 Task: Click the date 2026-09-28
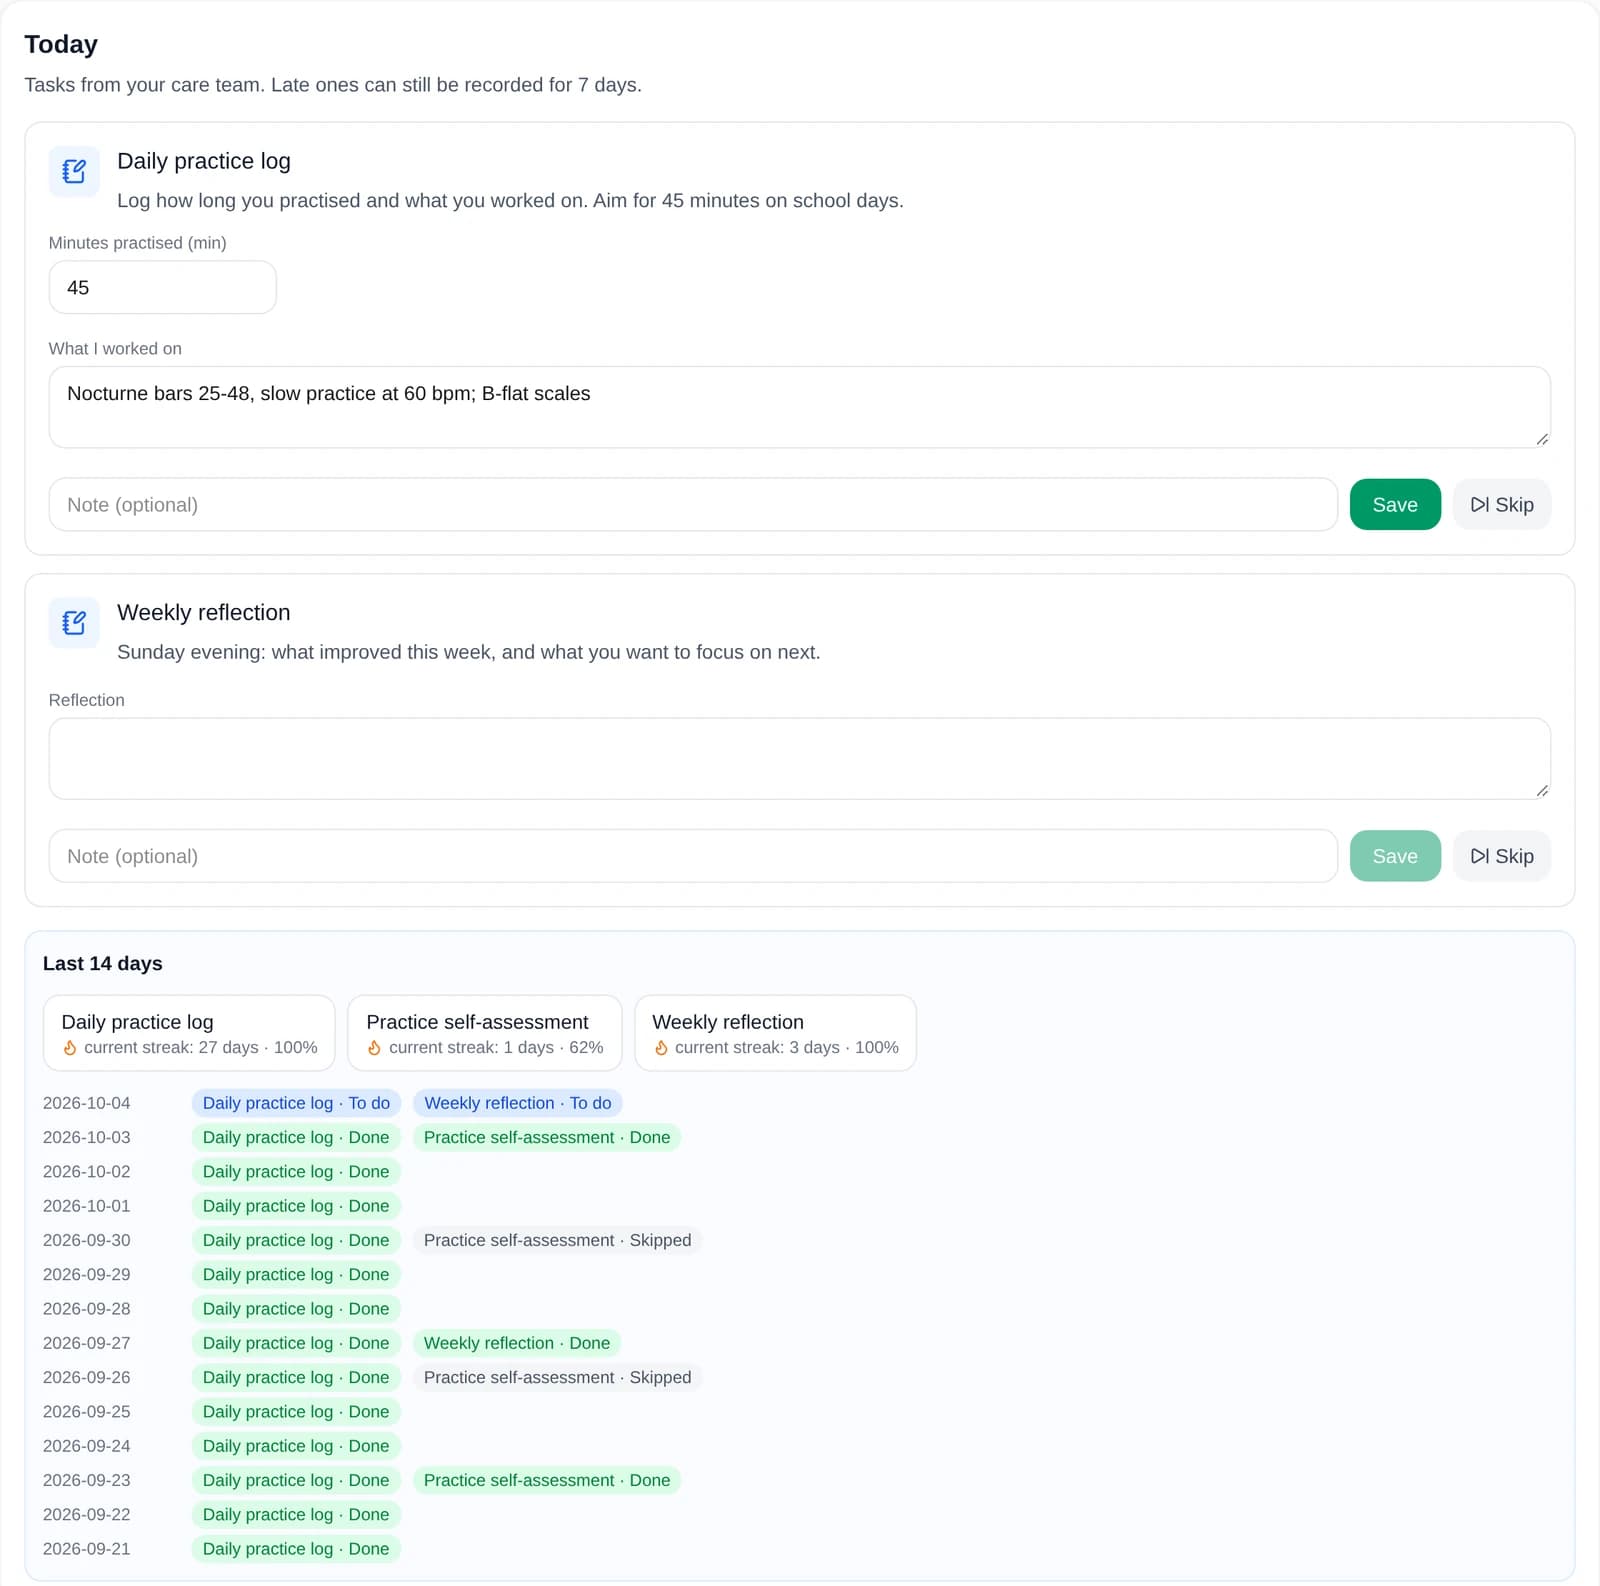(x=86, y=1309)
